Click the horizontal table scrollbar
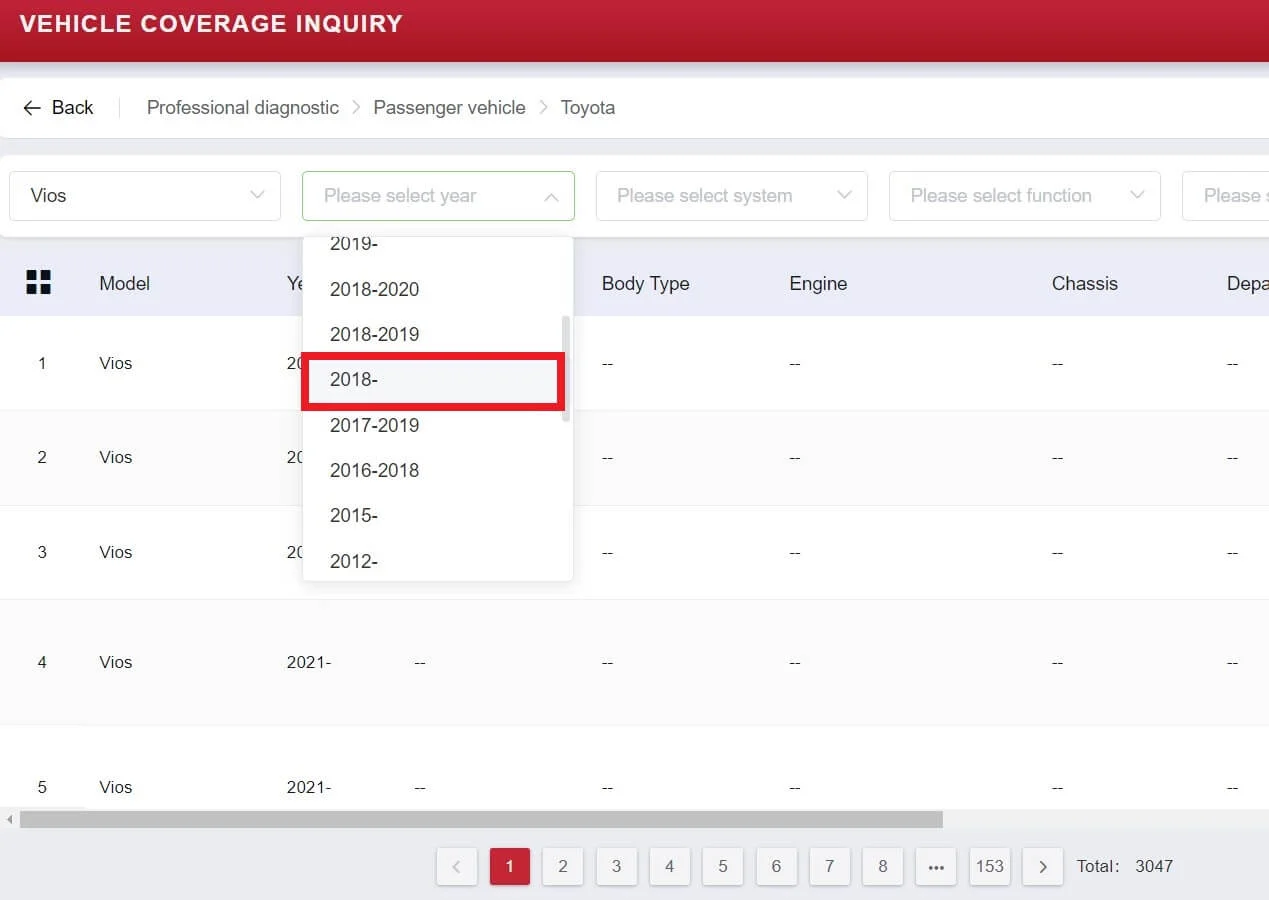Viewport: 1269px width, 900px height. 480,820
